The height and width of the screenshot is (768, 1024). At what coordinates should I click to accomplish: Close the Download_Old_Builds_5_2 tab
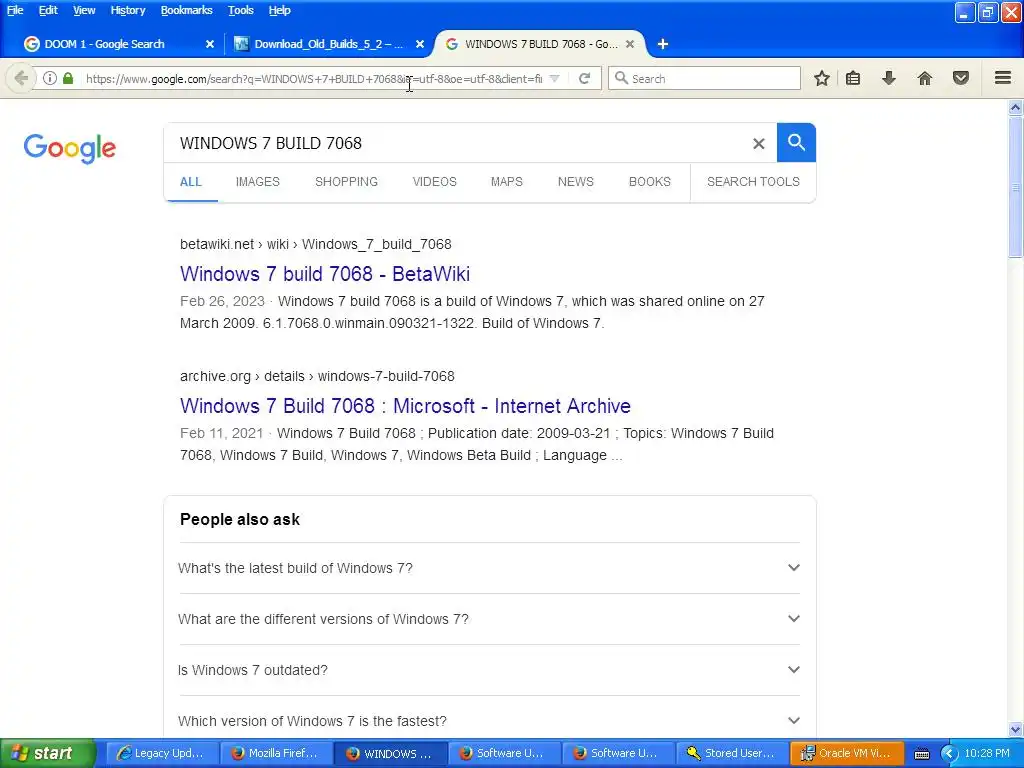click(420, 44)
